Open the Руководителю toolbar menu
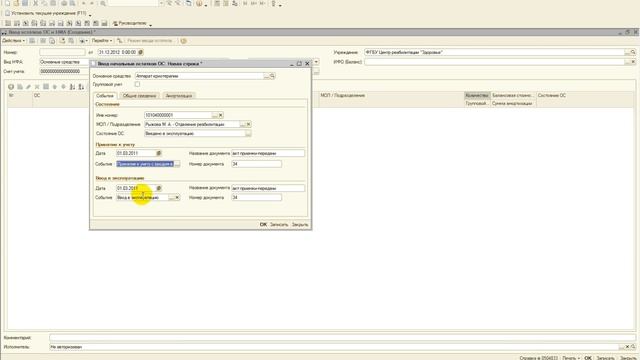The image size is (640, 360). (x=131, y=23)
